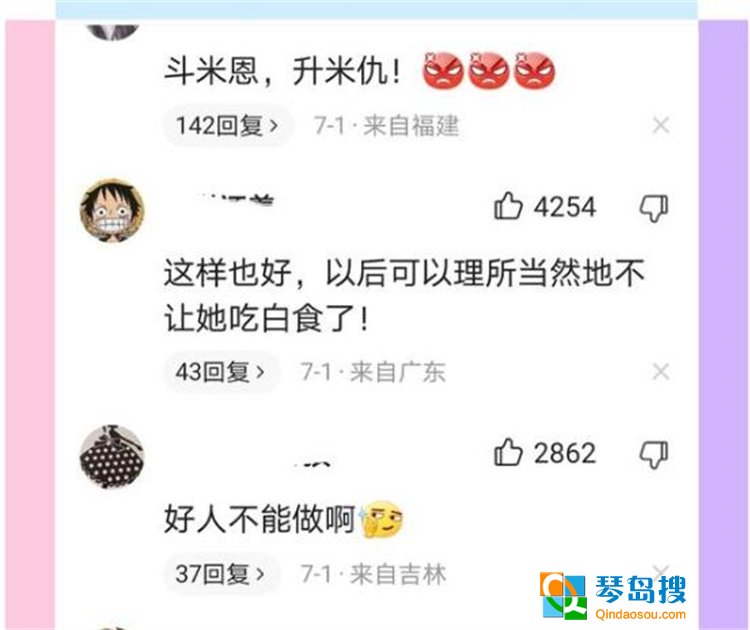Like the comment with 4254 likes
Viewport: 750px width, 630px height.
507,206
